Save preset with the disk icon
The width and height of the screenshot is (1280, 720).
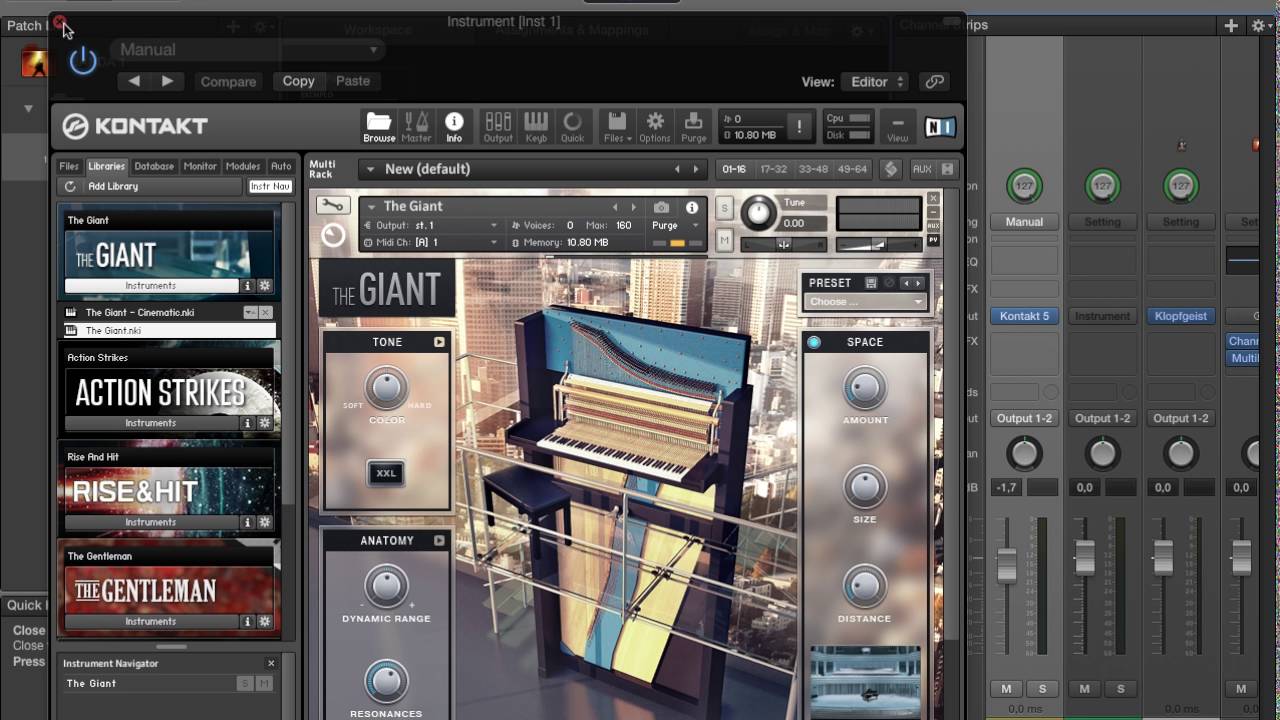871,283
